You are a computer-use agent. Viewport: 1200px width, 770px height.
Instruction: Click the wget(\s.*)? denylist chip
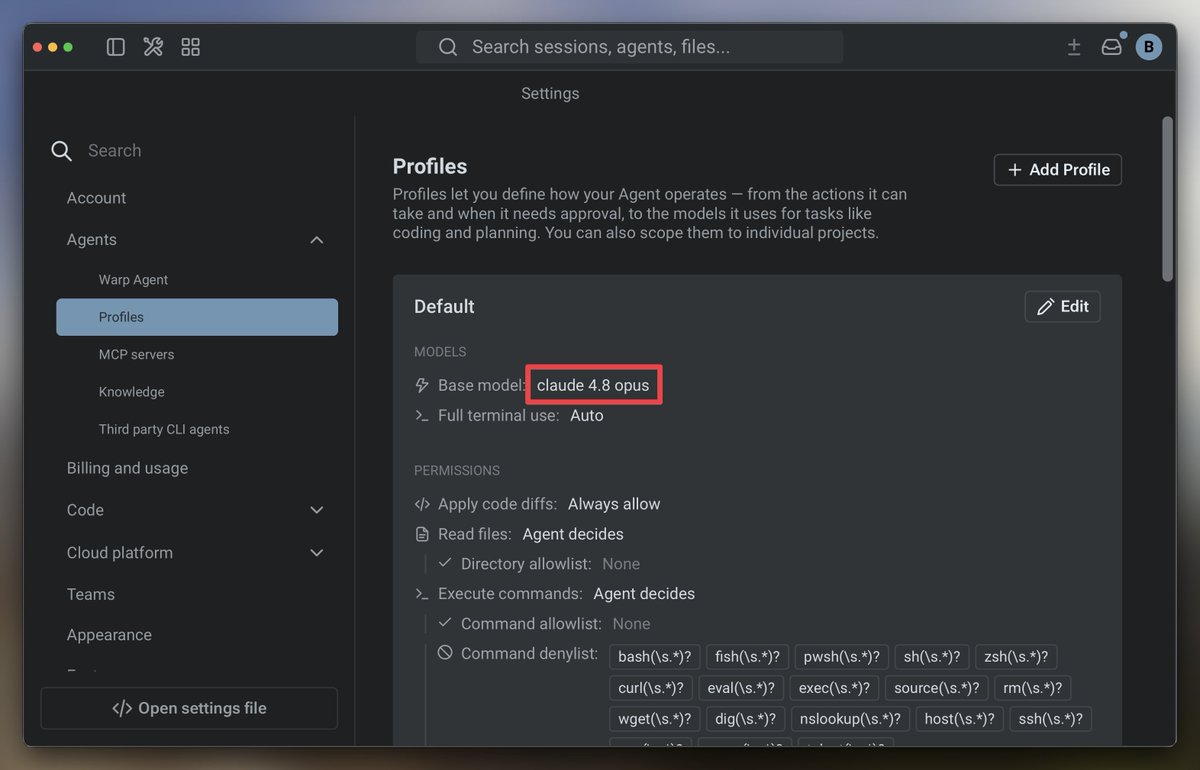point(654,719)
